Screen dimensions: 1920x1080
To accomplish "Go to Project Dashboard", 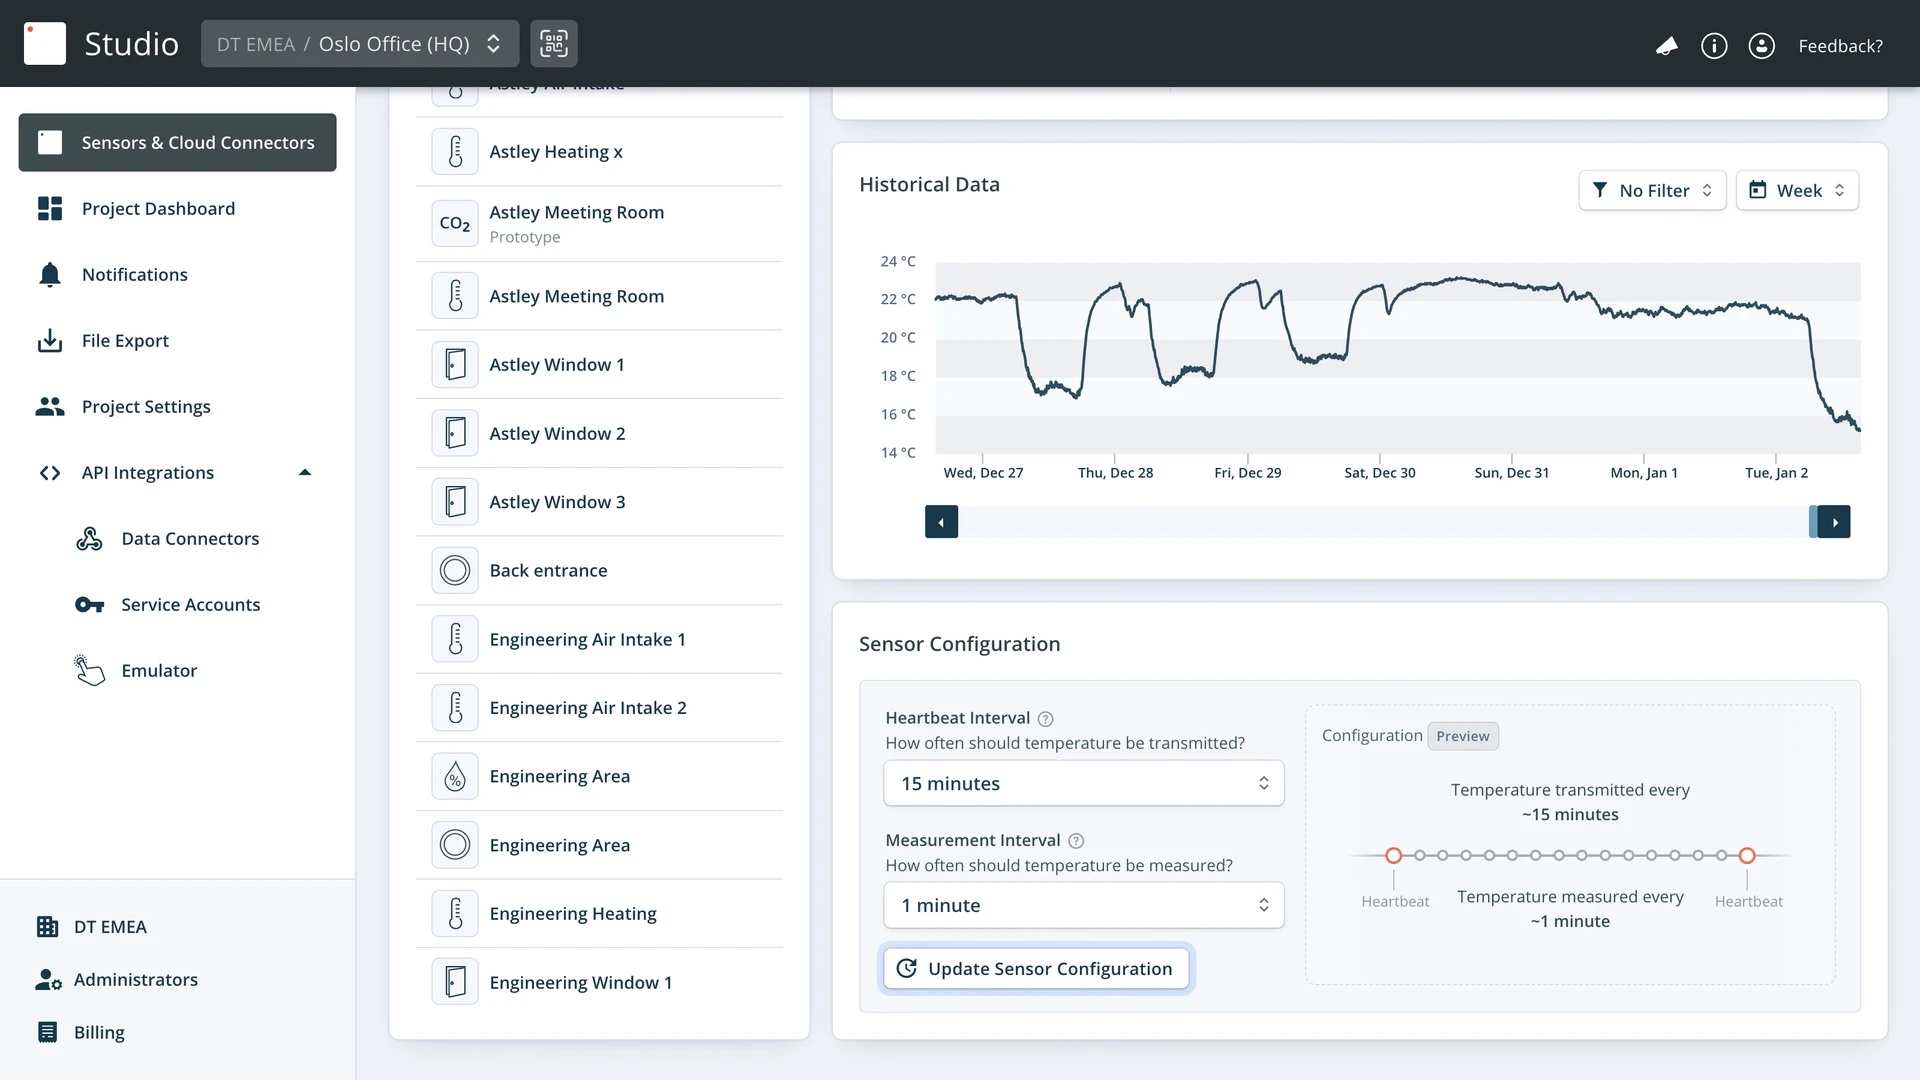I will (158, 209).
